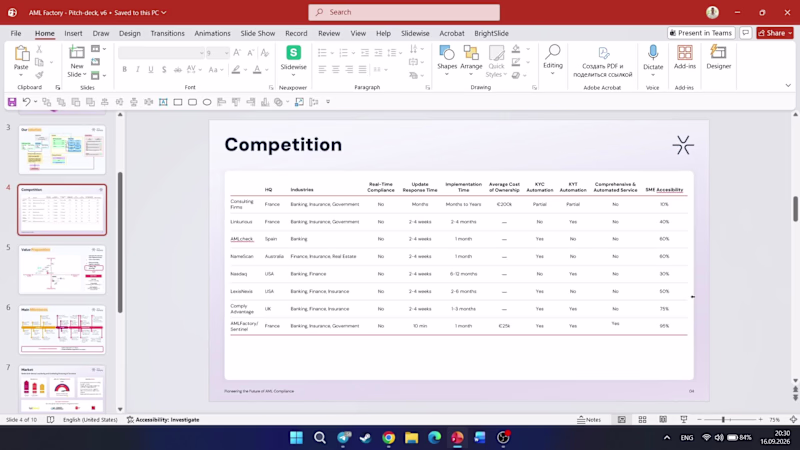800x450 pixels.
Task: Open the font size dropdown
Action: point(226,53)
